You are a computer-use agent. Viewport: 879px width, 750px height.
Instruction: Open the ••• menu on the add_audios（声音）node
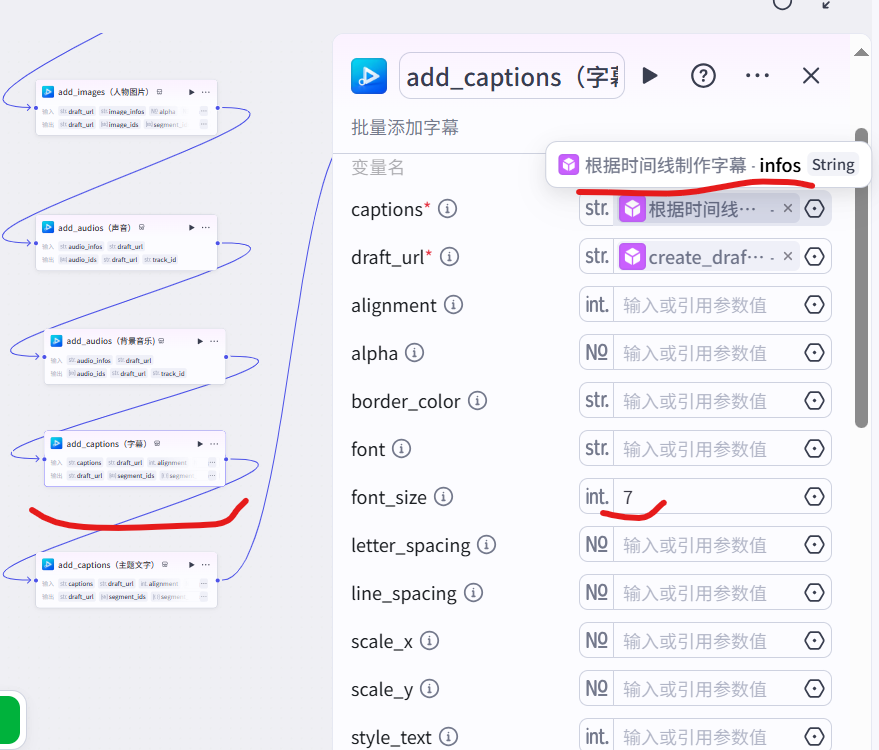205,227
